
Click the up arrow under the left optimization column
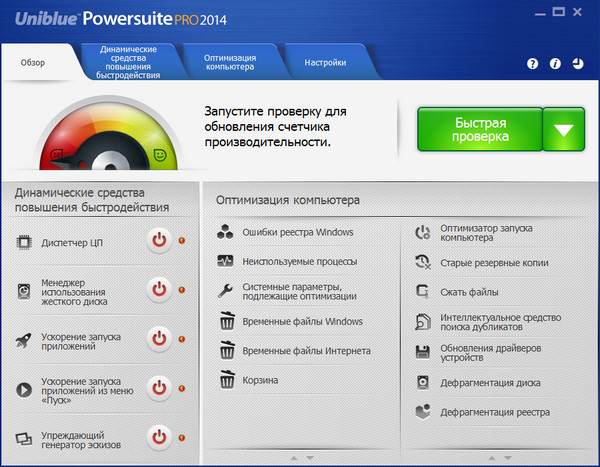(x=294, y=458)
